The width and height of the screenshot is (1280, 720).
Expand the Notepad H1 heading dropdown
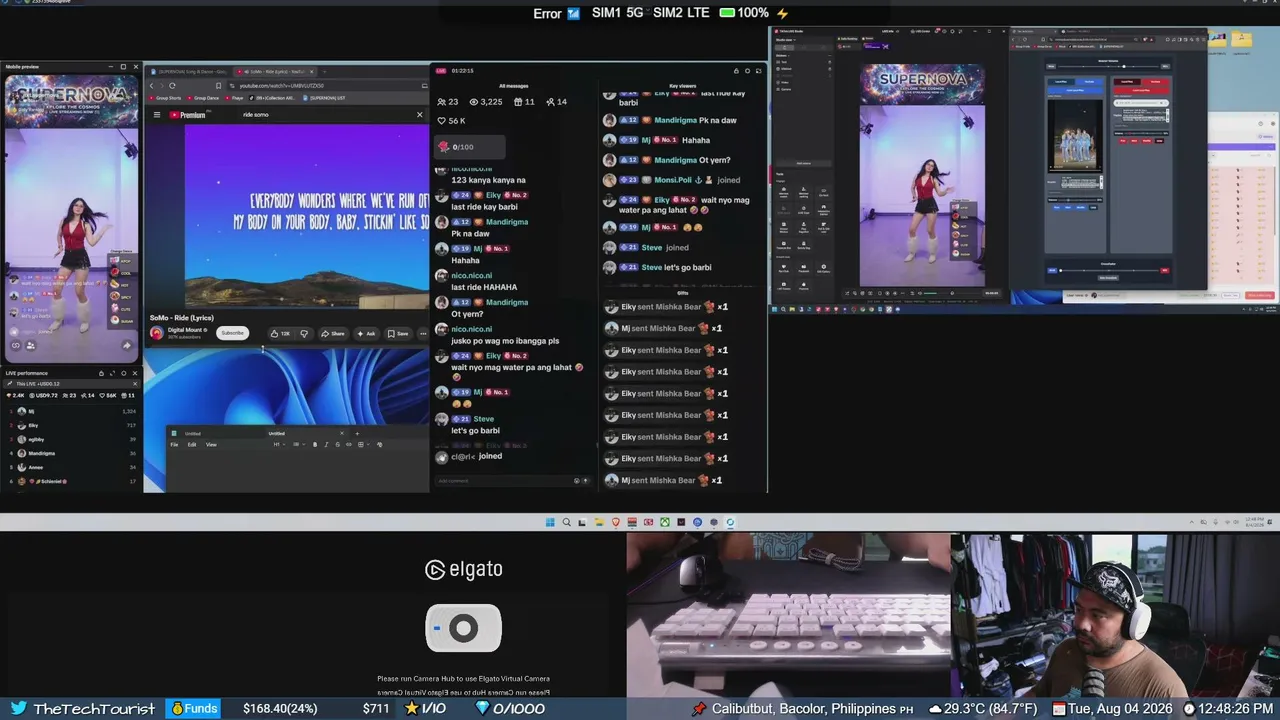pyautogui.click(x=278, y=444)
